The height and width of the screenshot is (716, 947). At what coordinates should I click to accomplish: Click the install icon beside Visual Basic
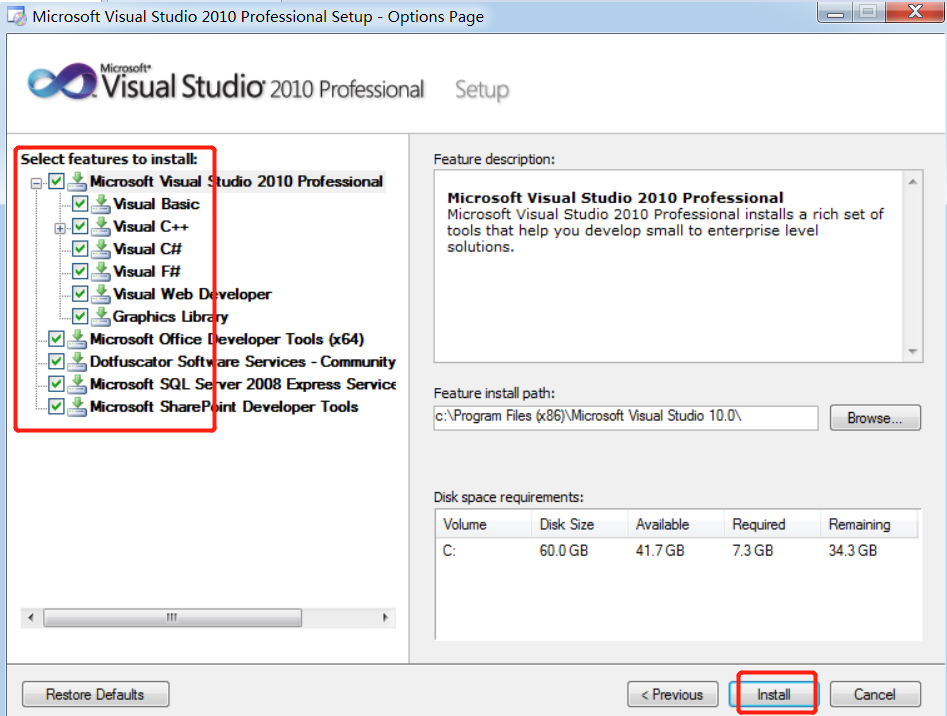[x=101, y=204]
